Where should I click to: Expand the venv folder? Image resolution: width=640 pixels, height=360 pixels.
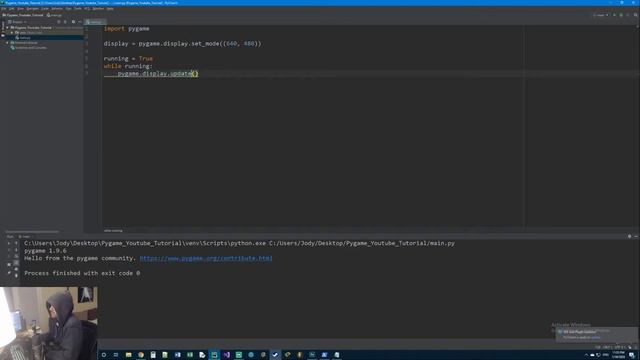(12, 33)
